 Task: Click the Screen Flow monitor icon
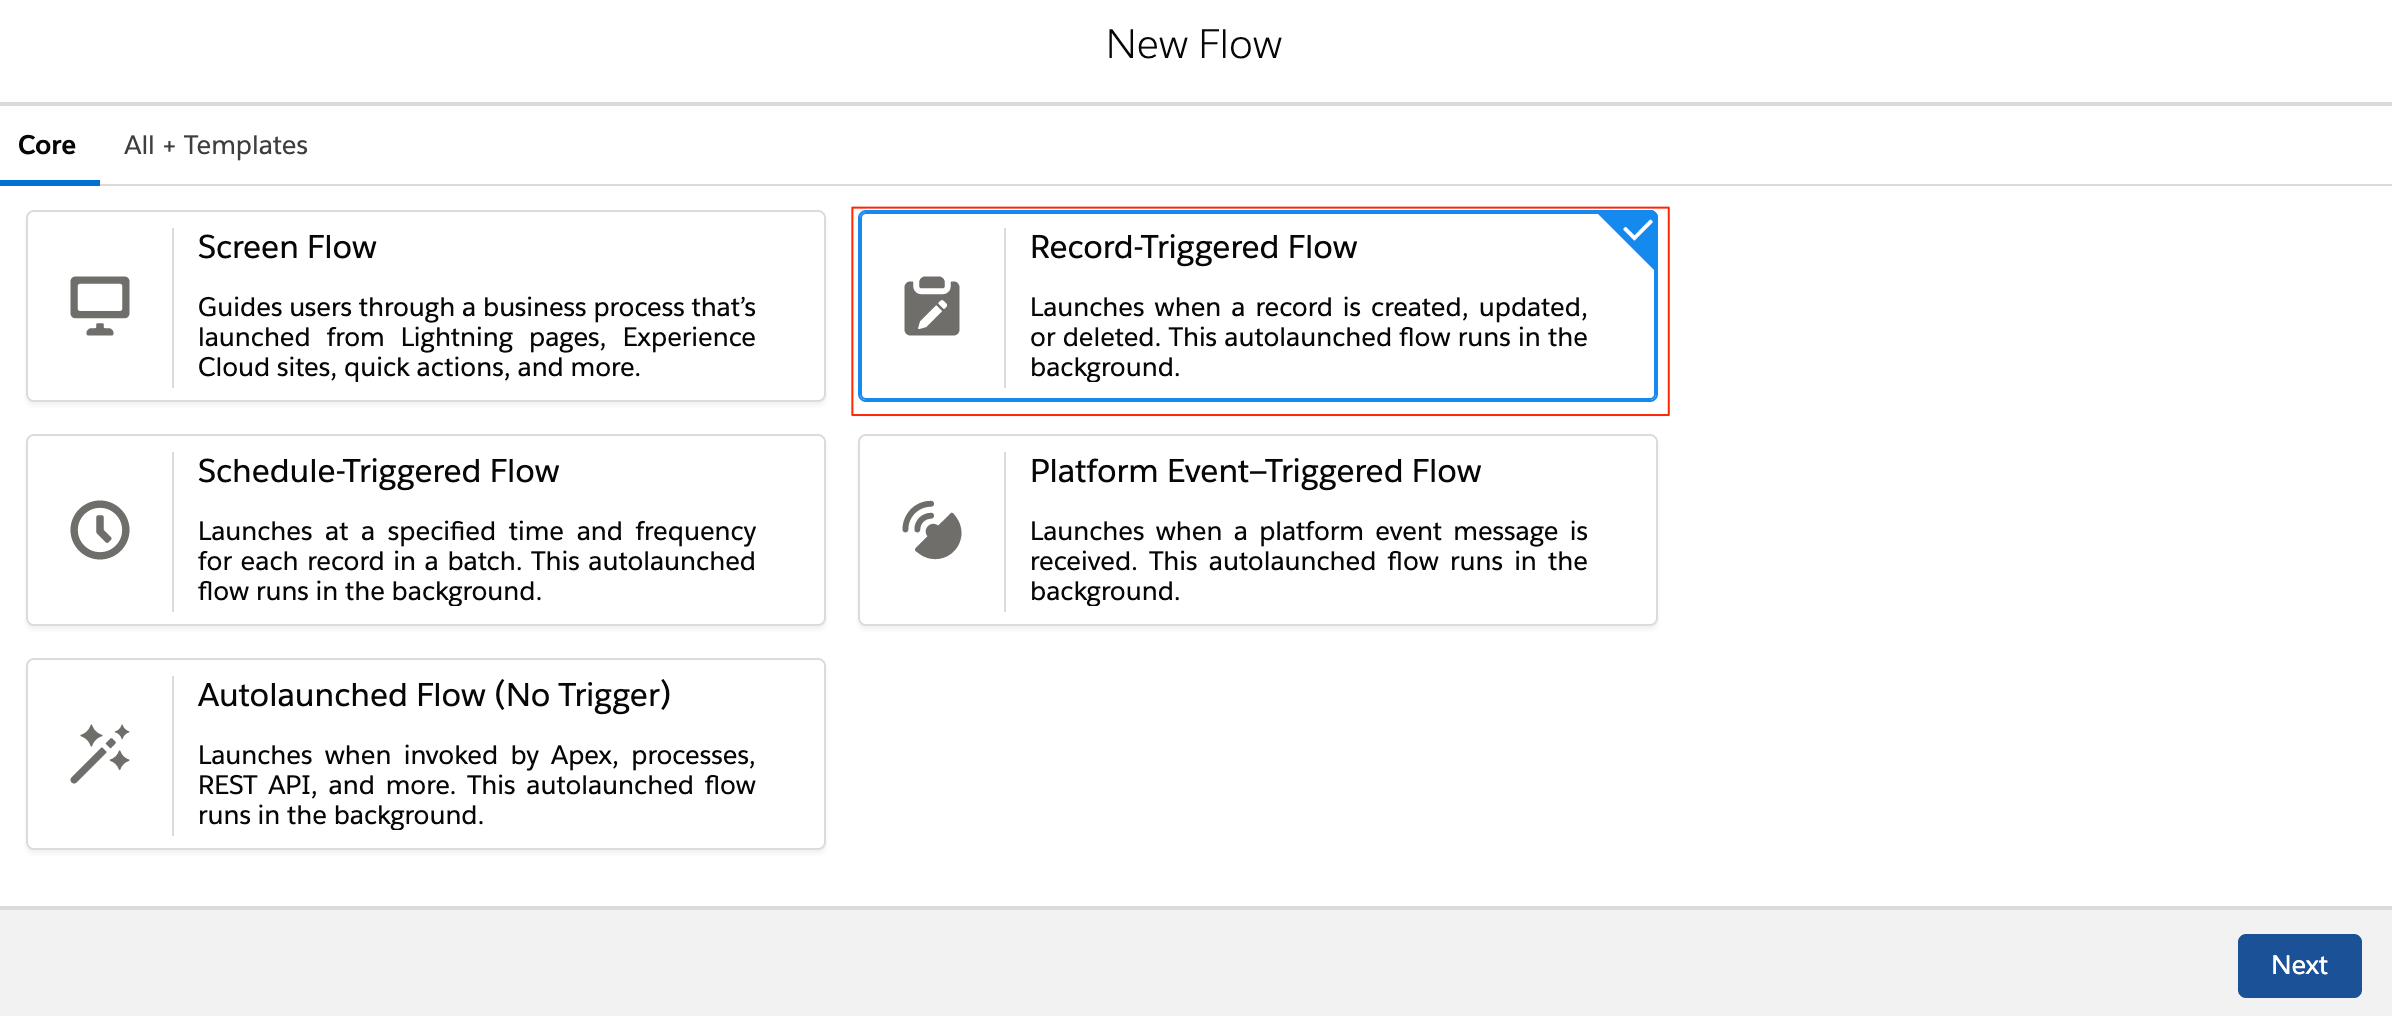[x=98, y=303]
